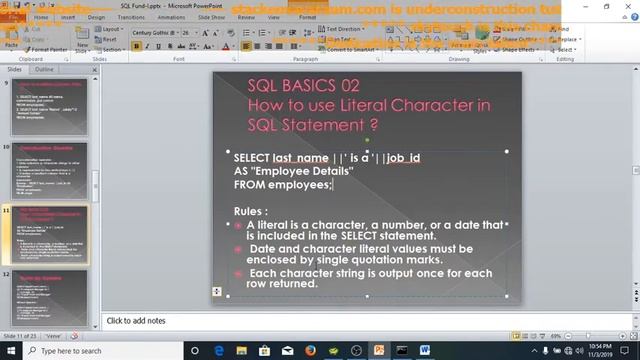Select Center text alignment
This screenshot has height=360, width=640.
(x=257, y=46)
